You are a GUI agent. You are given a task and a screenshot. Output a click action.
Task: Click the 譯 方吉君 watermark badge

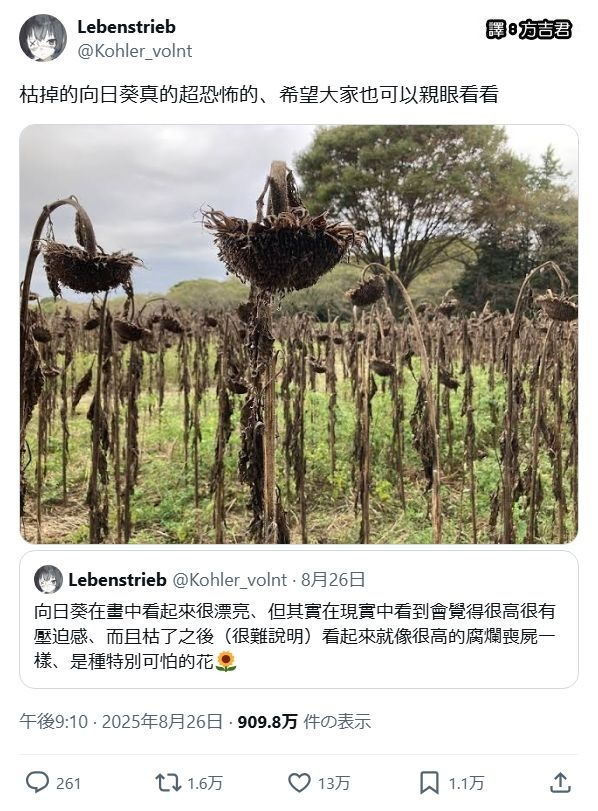point(529,29)
